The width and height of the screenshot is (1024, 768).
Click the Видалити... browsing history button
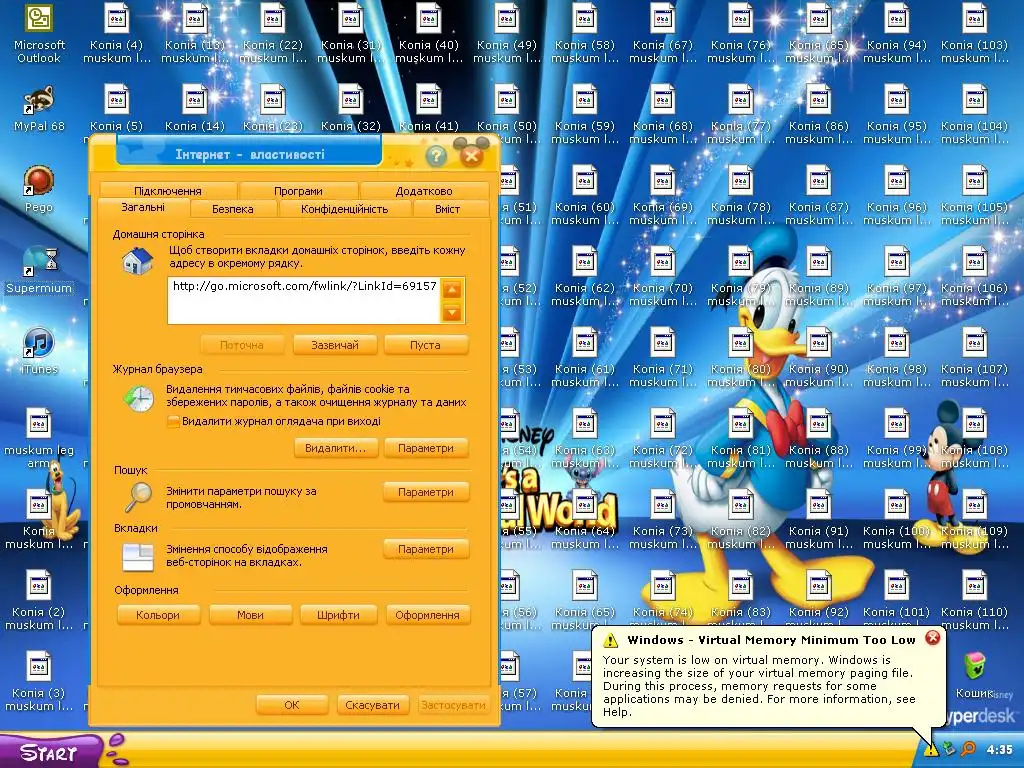pyautogui.click(x=336, y=448)
